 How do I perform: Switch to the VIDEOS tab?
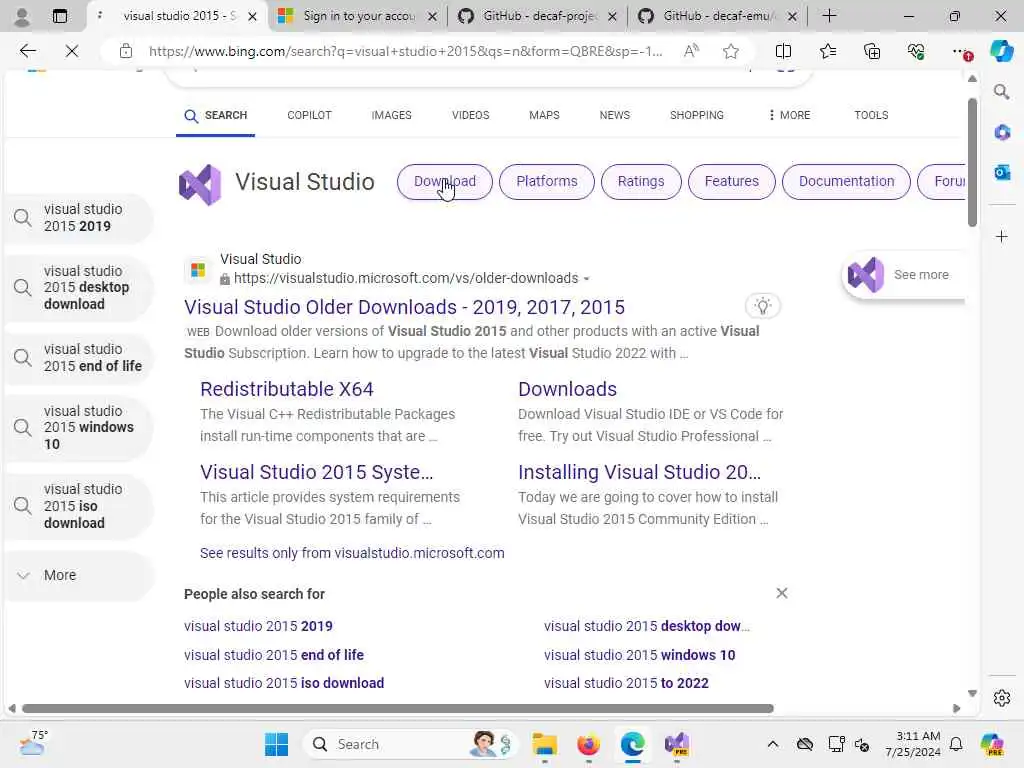[470, 115]
